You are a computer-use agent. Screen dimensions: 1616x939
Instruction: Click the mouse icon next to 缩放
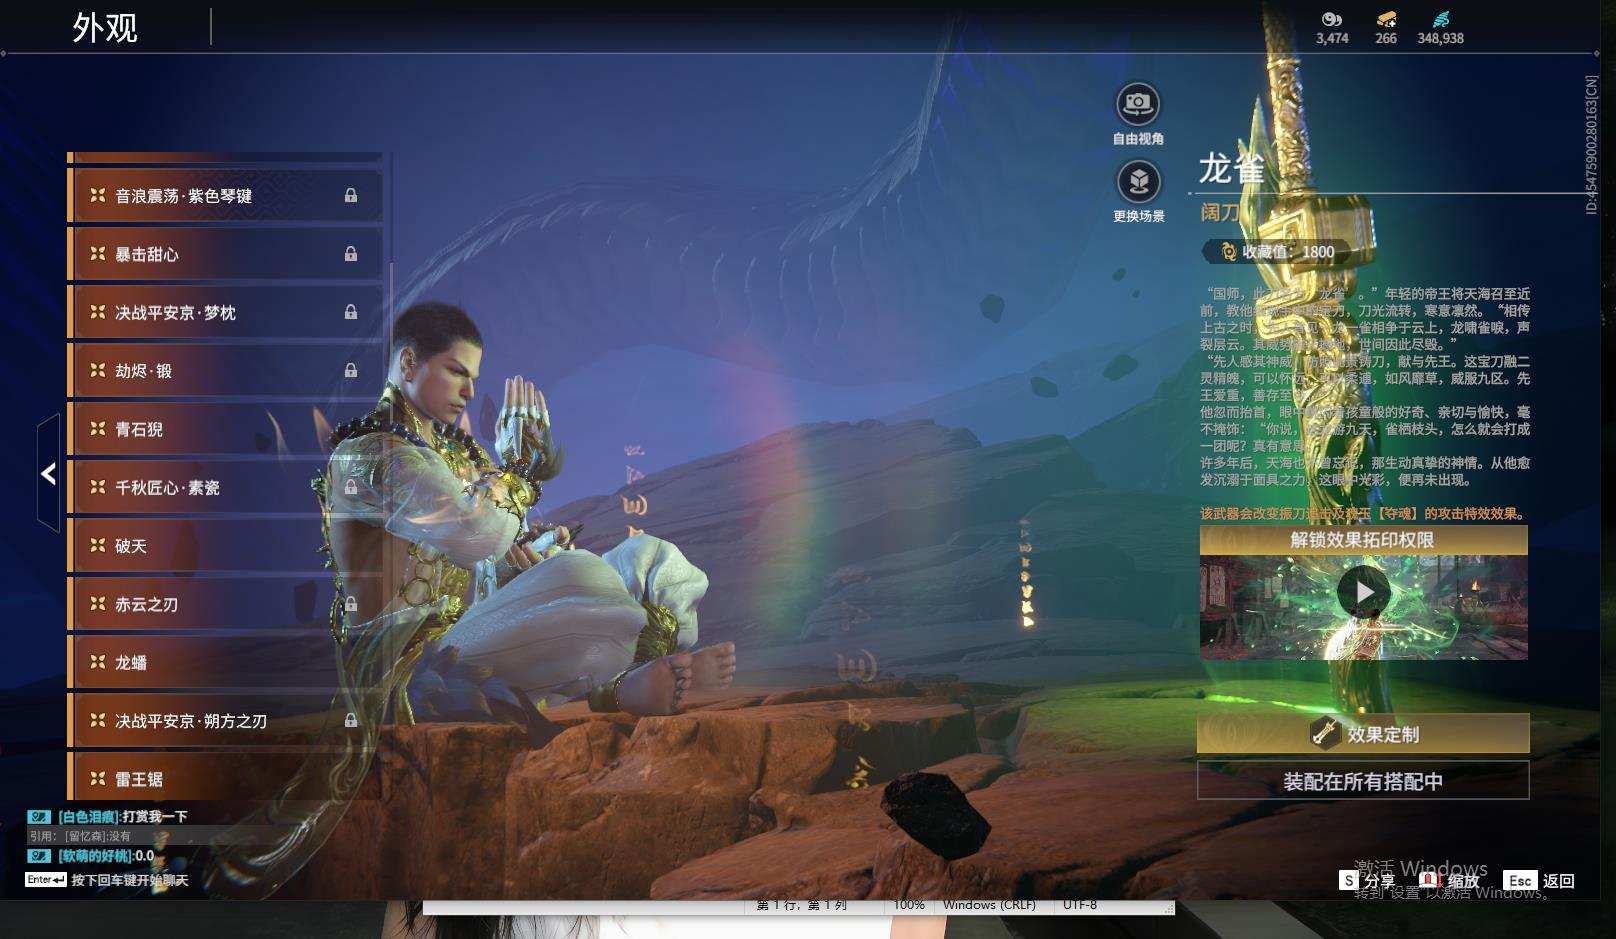pos(1429,880)
